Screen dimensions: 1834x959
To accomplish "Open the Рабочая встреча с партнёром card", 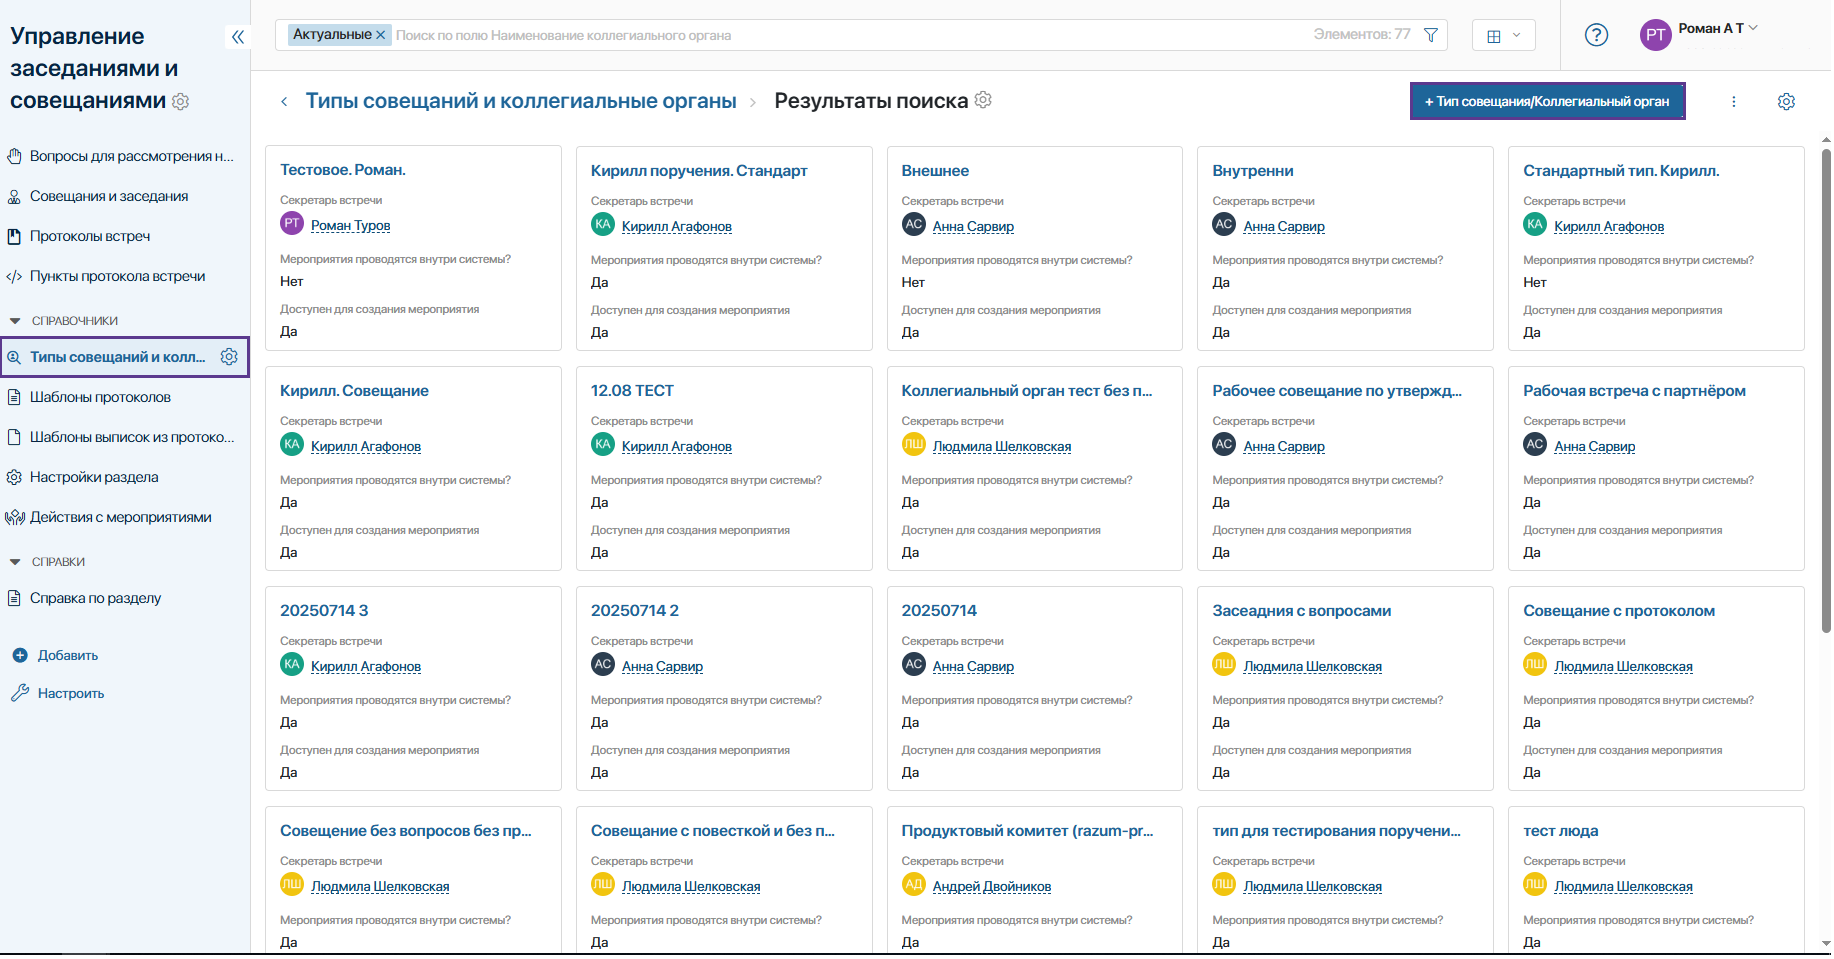I will coord(1634,391).
